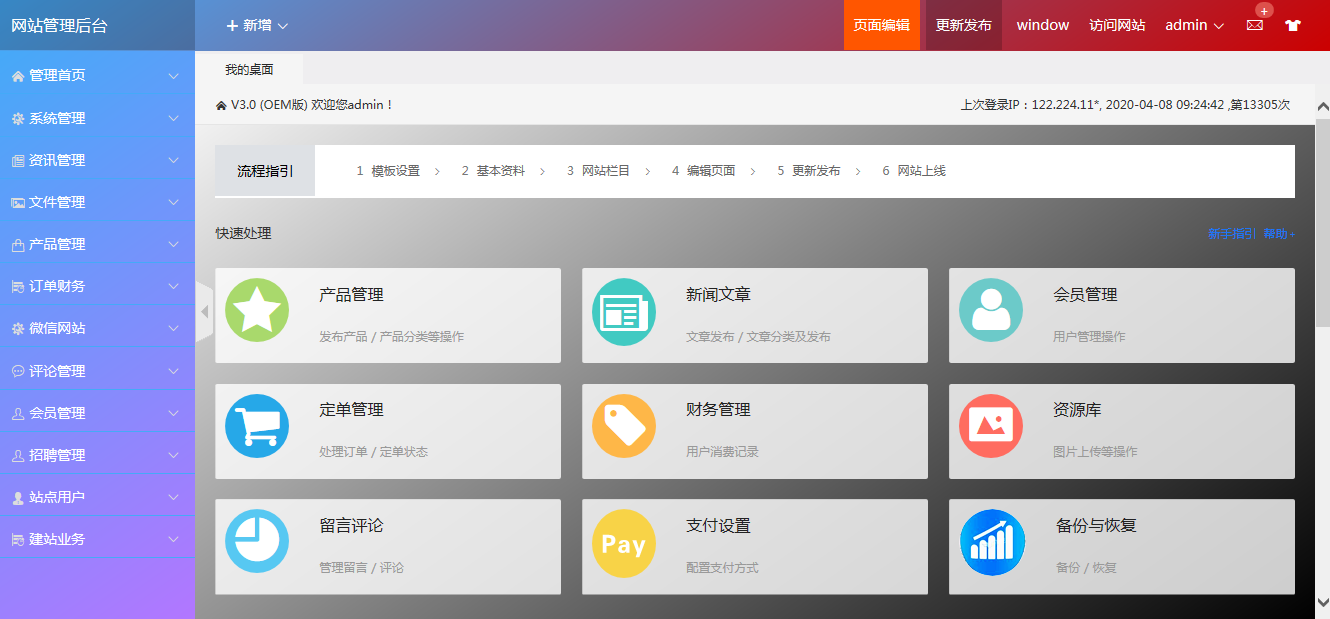This screenshot has width=1330, height=619.
Task: Click the 新闻文章 newspaper icon
Action: tap(624, 311)
